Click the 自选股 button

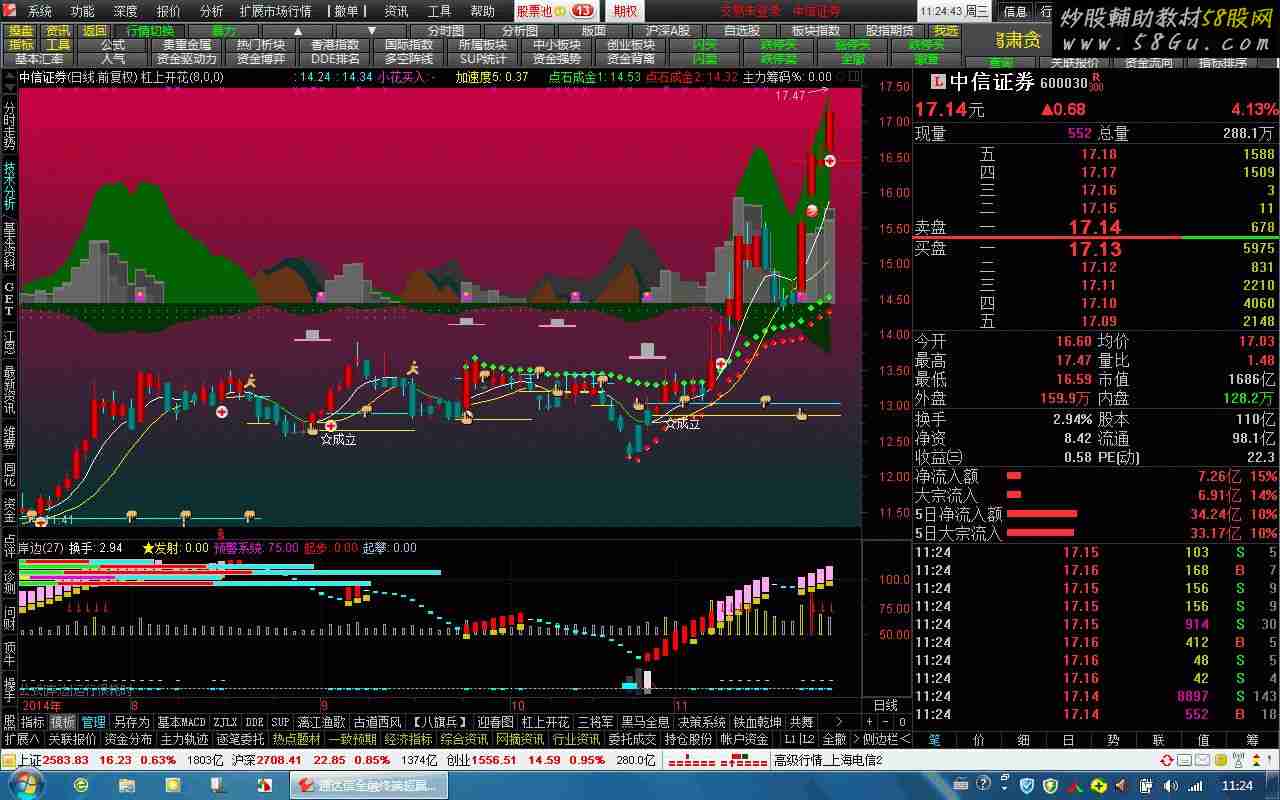tap(742, 31)
